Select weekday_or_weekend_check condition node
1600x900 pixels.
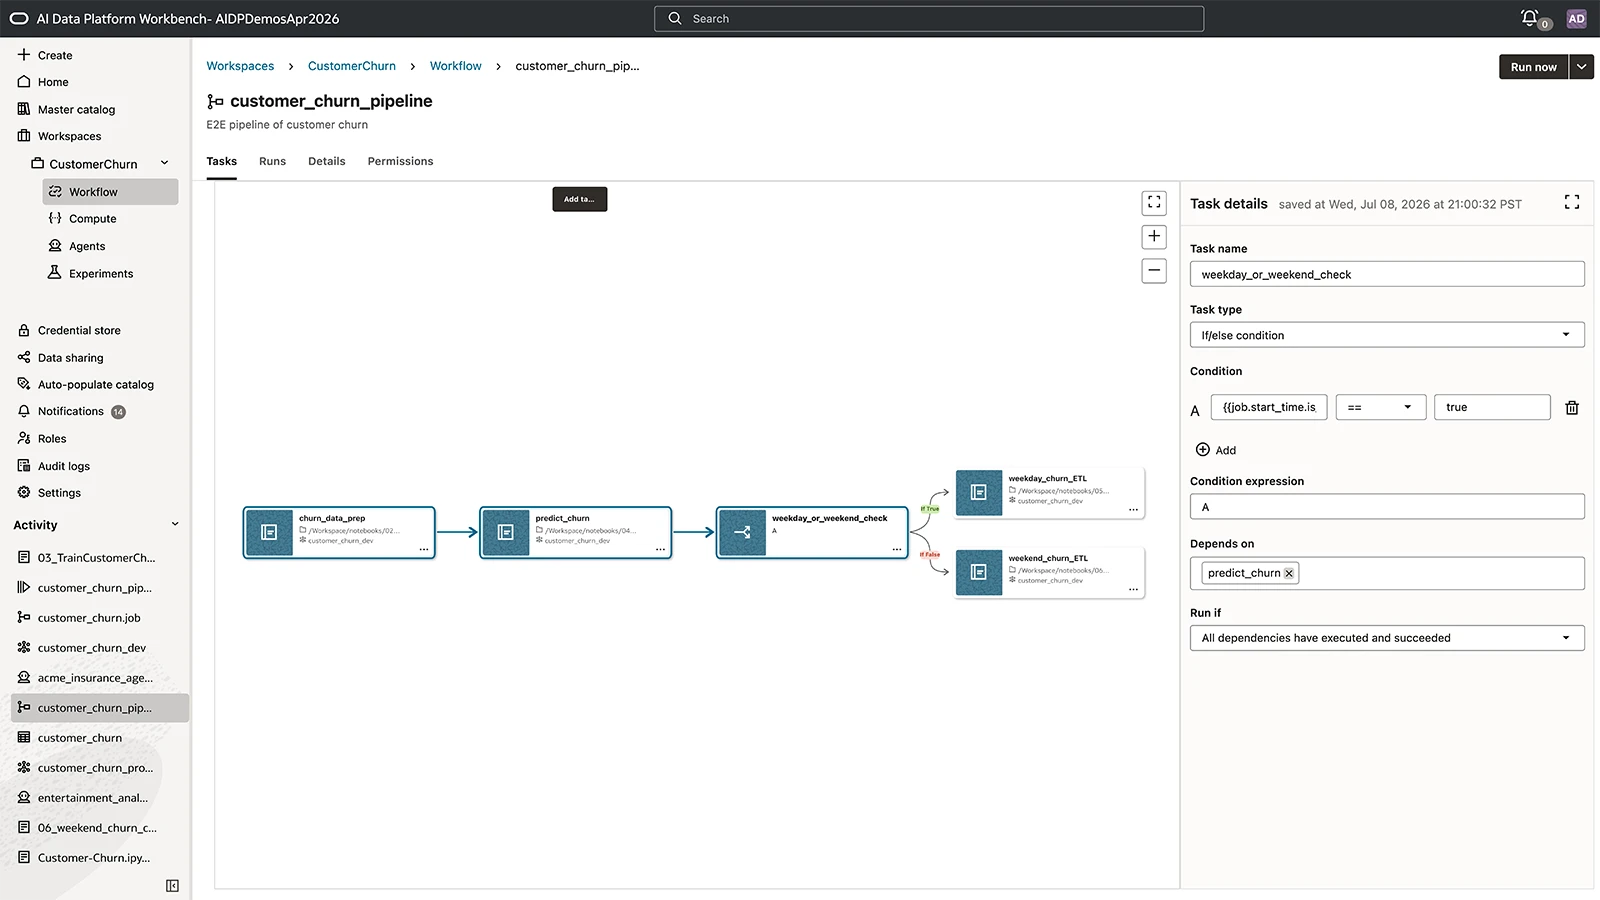click(x=812, y=532)
